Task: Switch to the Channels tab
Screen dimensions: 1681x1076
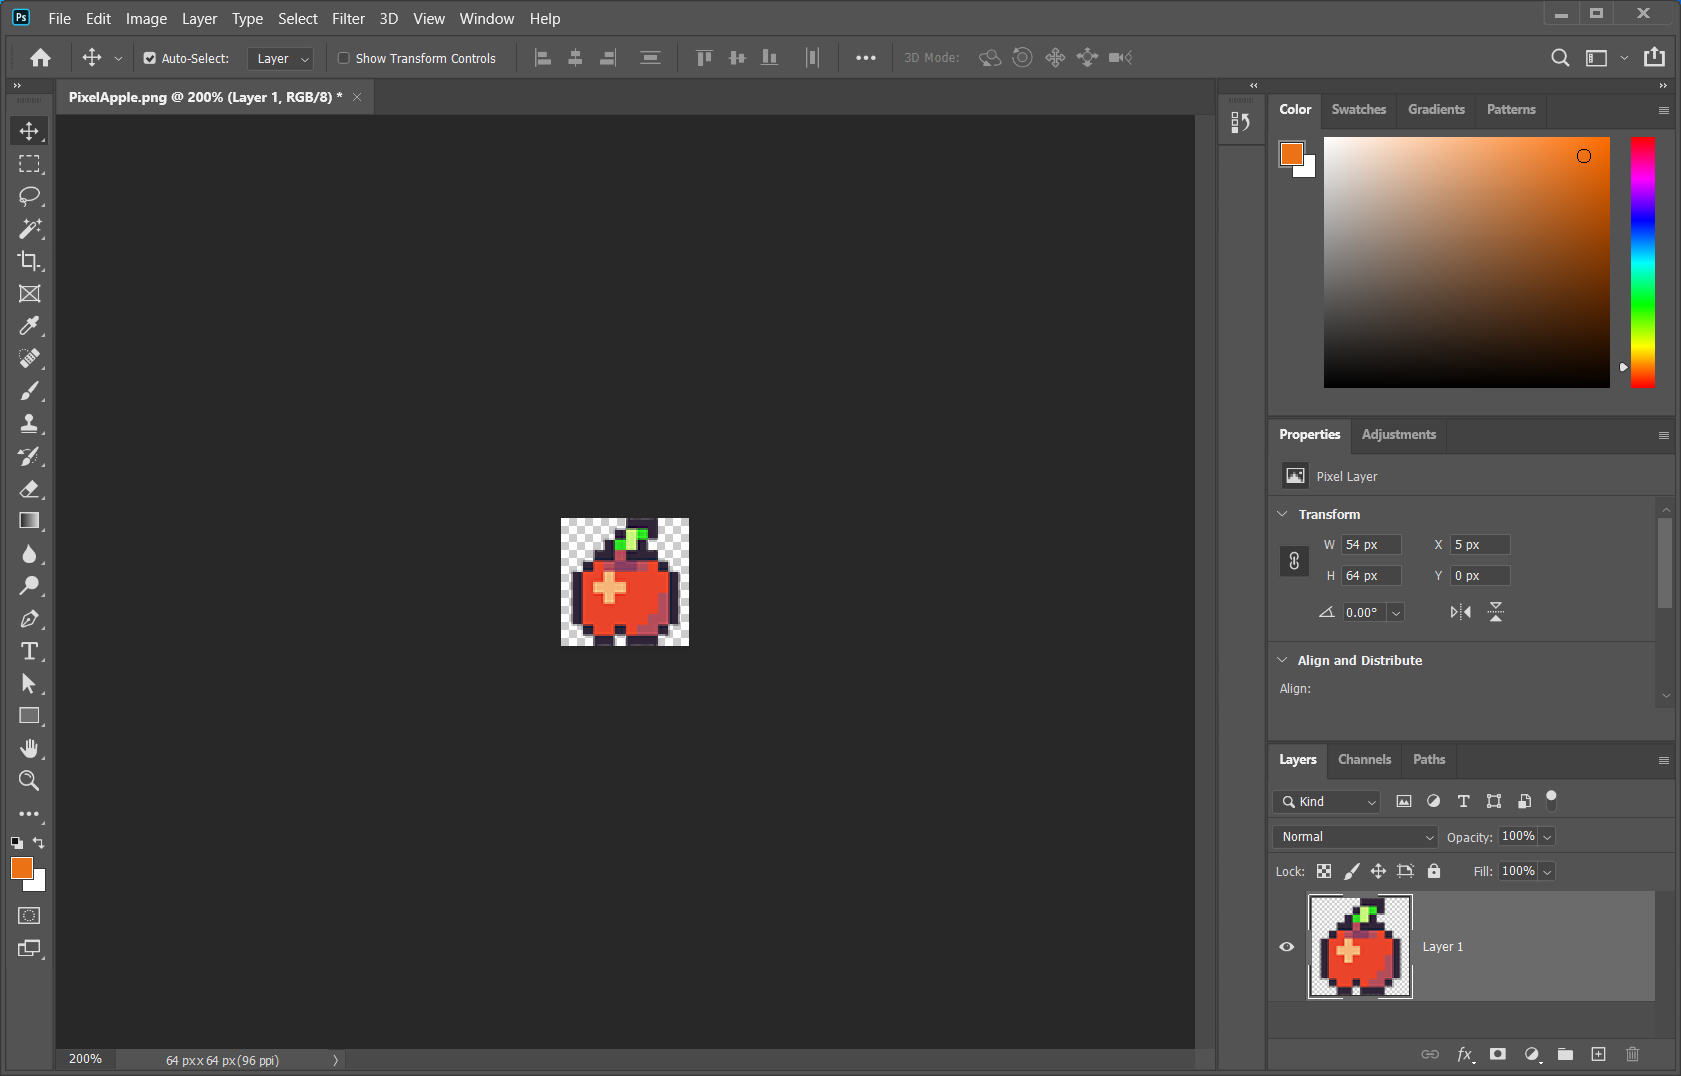Action: click(x=1364, y=760)
